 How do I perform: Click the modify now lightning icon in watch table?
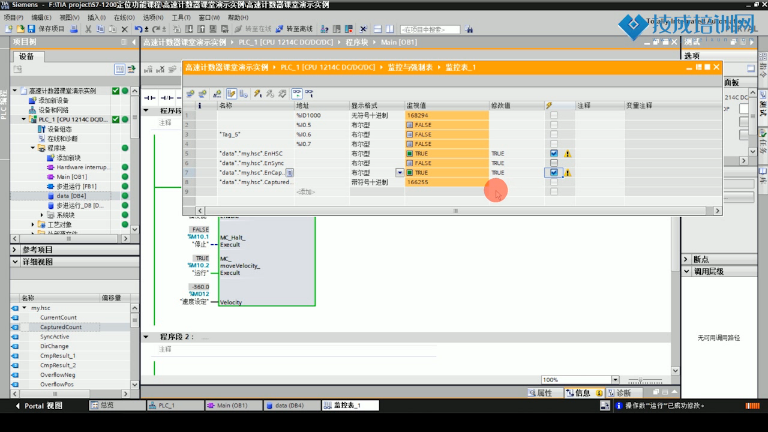(258, 94)
